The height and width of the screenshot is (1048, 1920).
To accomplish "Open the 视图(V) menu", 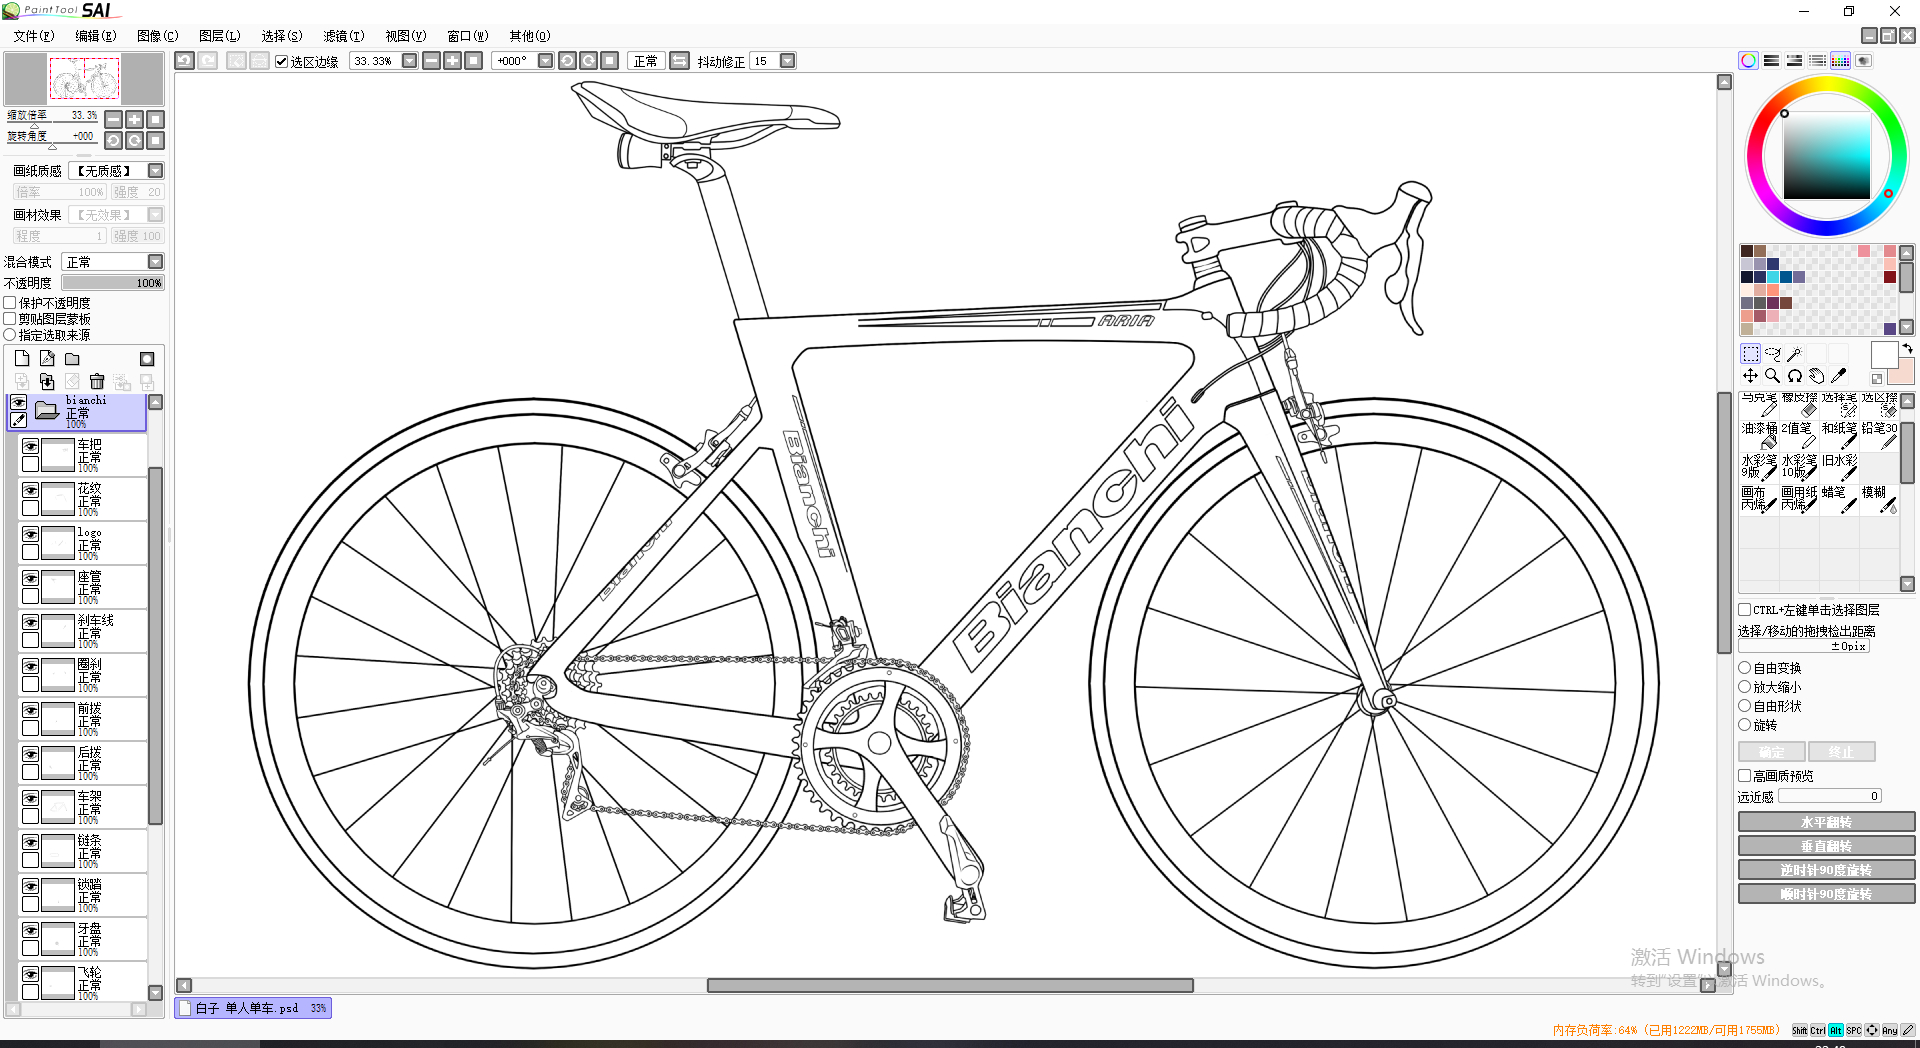I will [406, 36].
